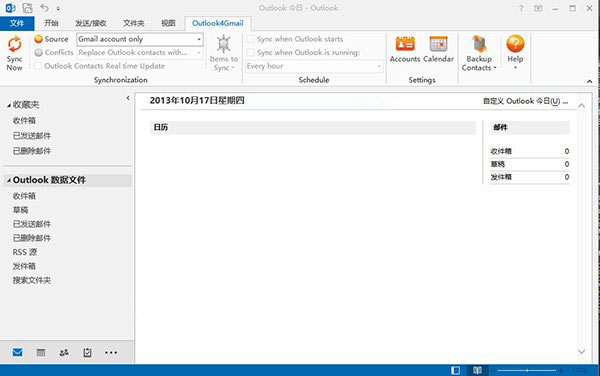
Task: Switch to Calendar view in navigation bar
Action: click(x=41, y=352)
